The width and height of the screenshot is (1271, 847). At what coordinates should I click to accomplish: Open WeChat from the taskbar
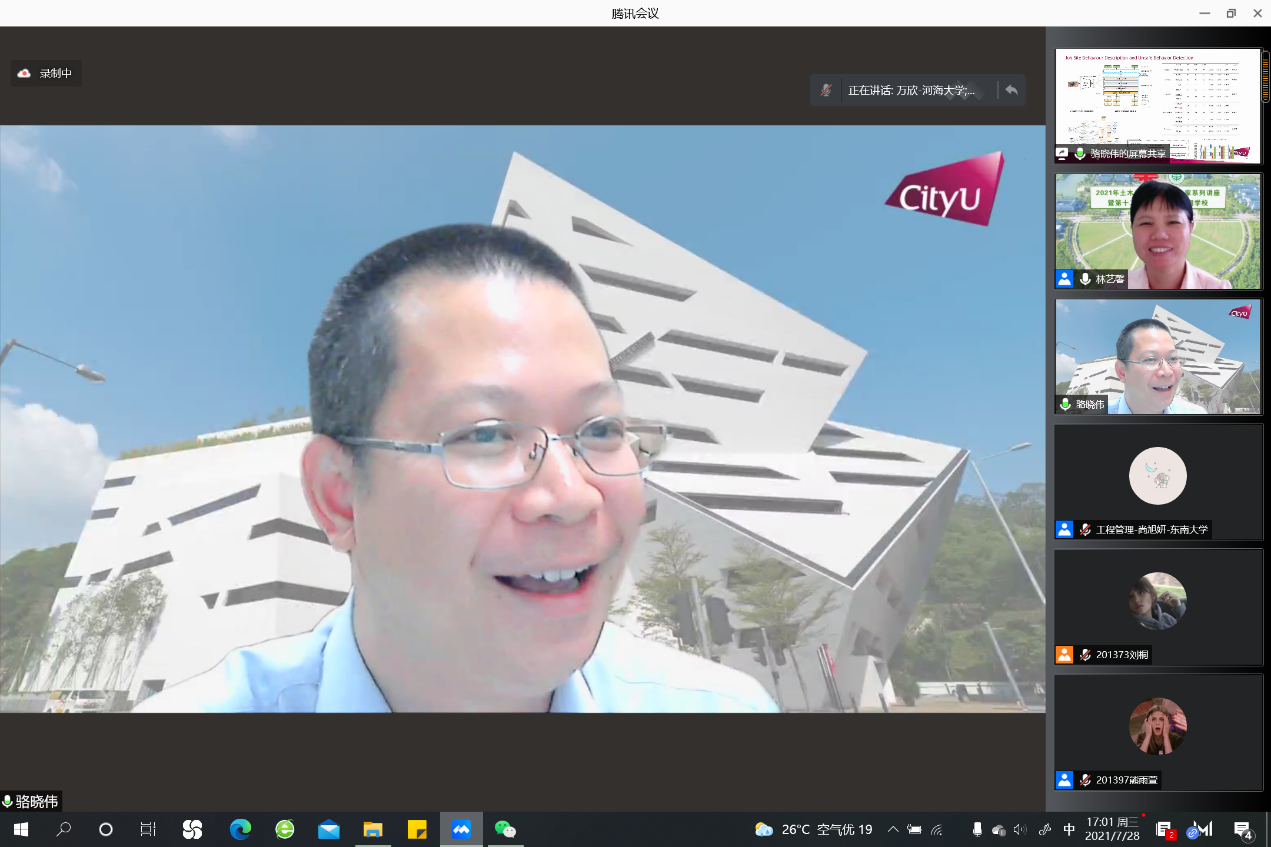pos(505,829)
